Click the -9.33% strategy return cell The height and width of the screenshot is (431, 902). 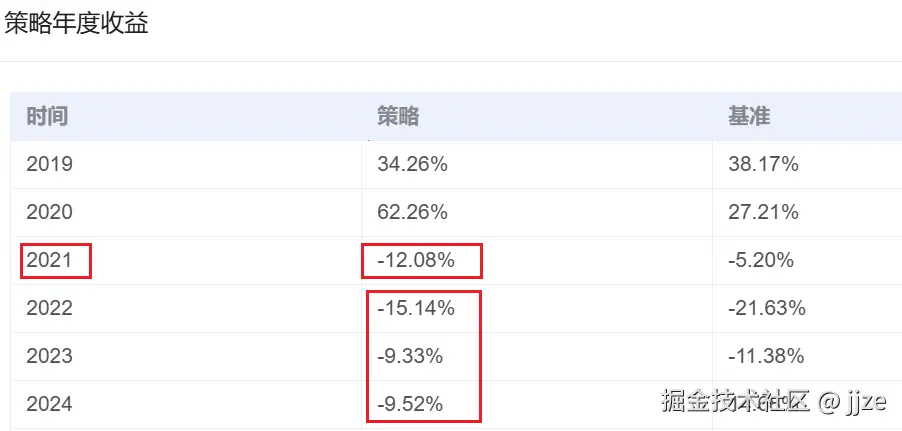[x=410, y=357]
